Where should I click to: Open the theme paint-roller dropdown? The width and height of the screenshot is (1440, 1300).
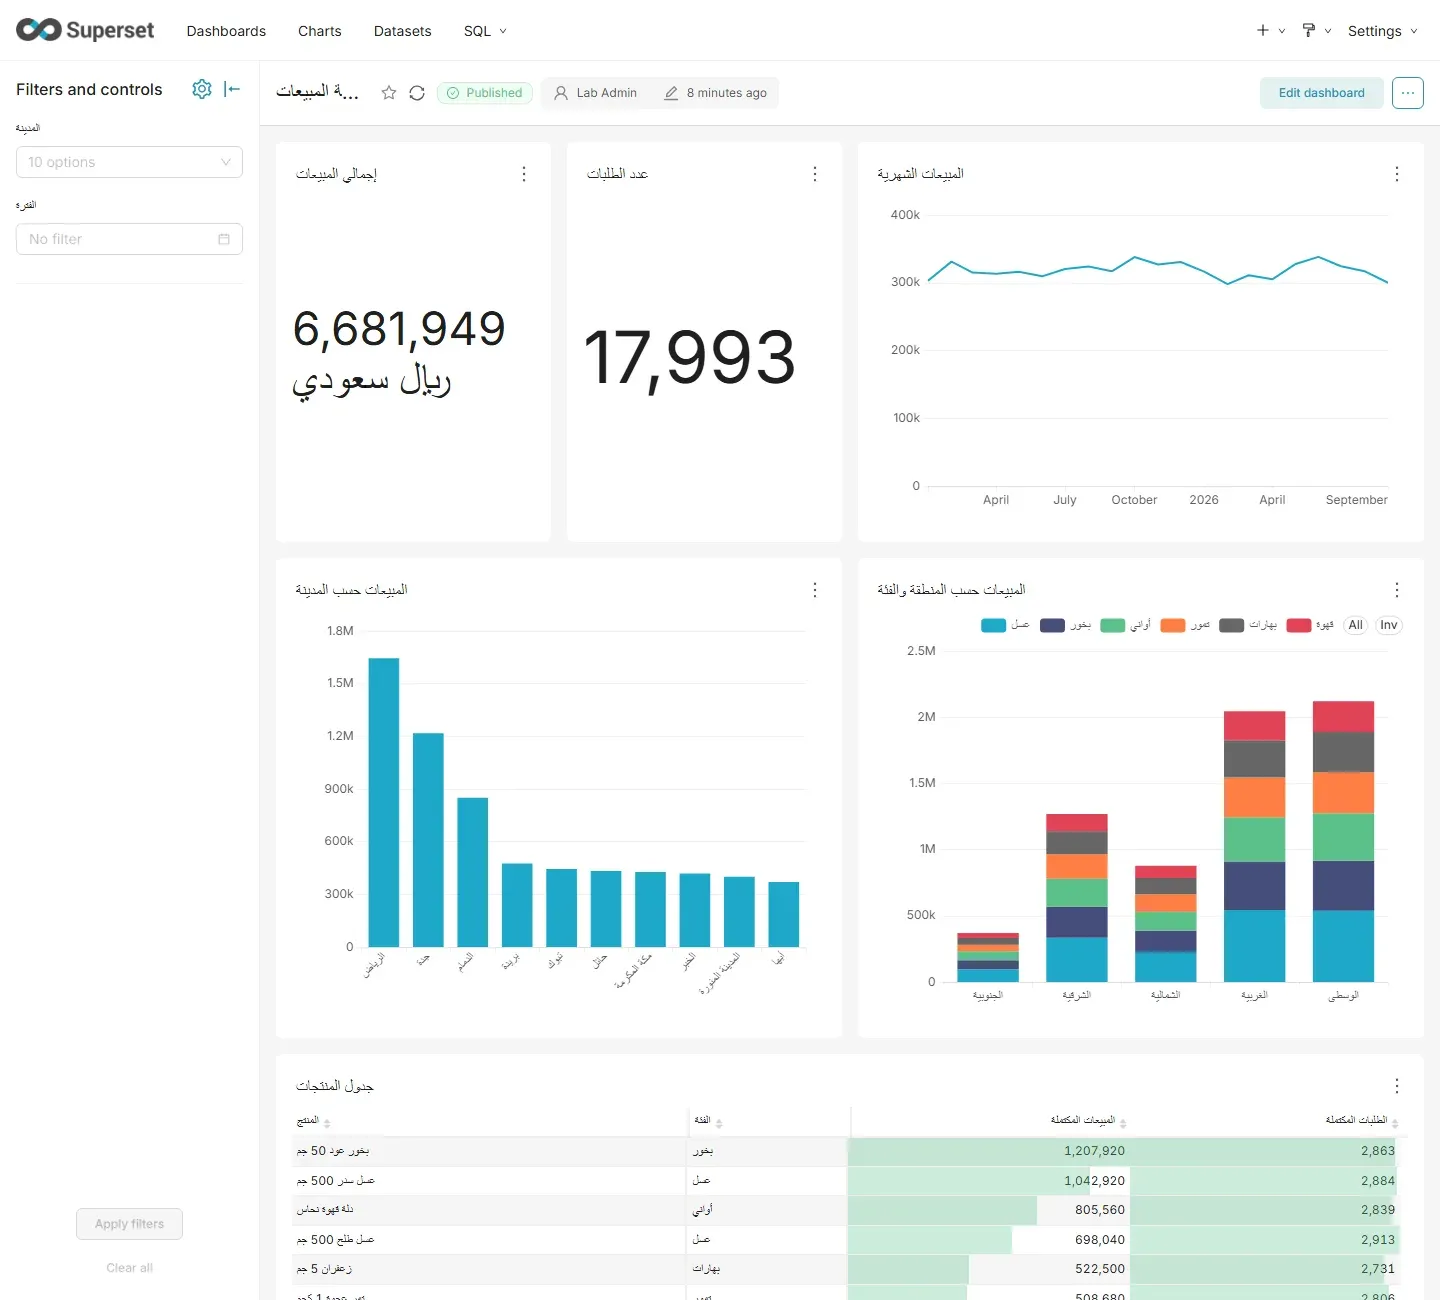1317,31
